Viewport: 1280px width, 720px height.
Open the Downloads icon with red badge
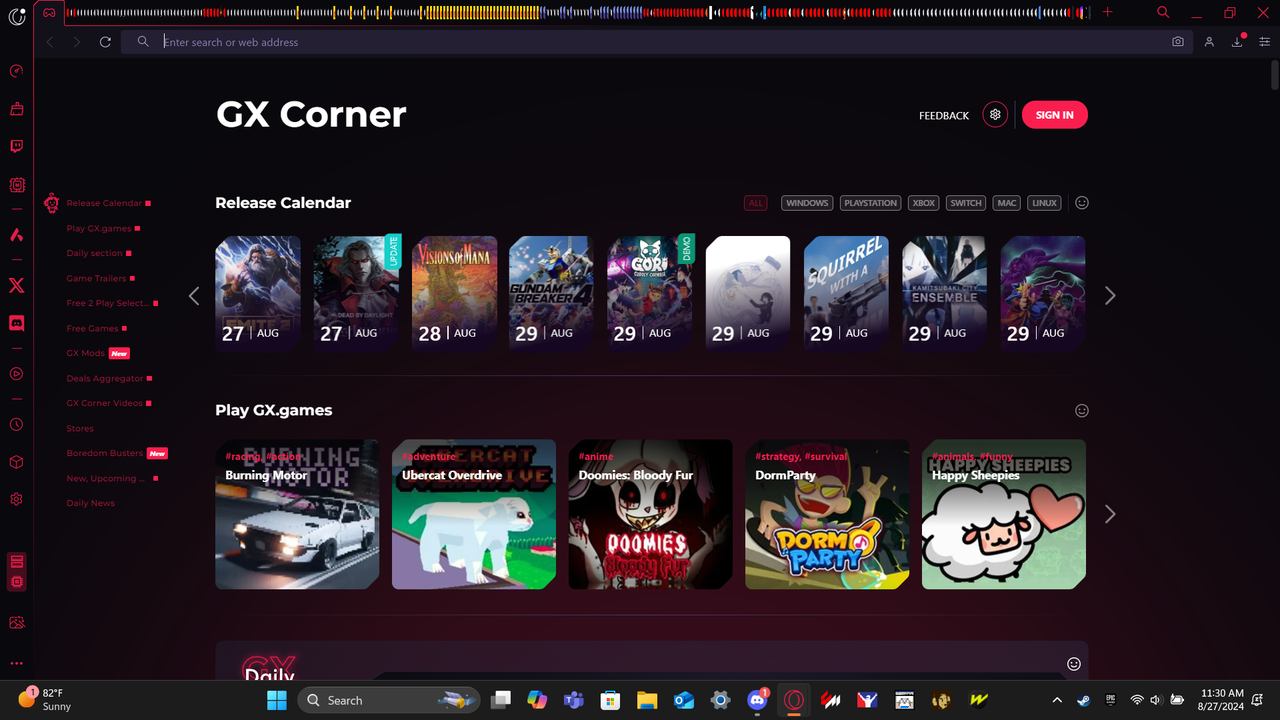pyautogui.click(x=1238, y=41)
